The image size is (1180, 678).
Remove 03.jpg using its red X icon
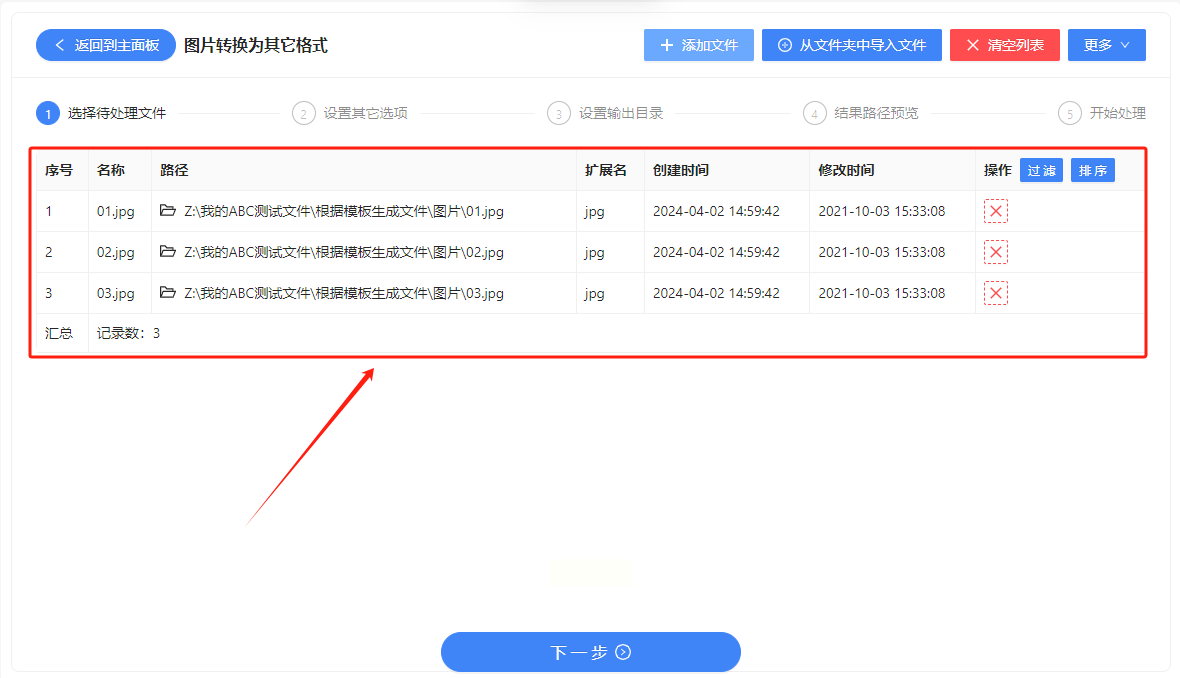click(x=995, y=293)
